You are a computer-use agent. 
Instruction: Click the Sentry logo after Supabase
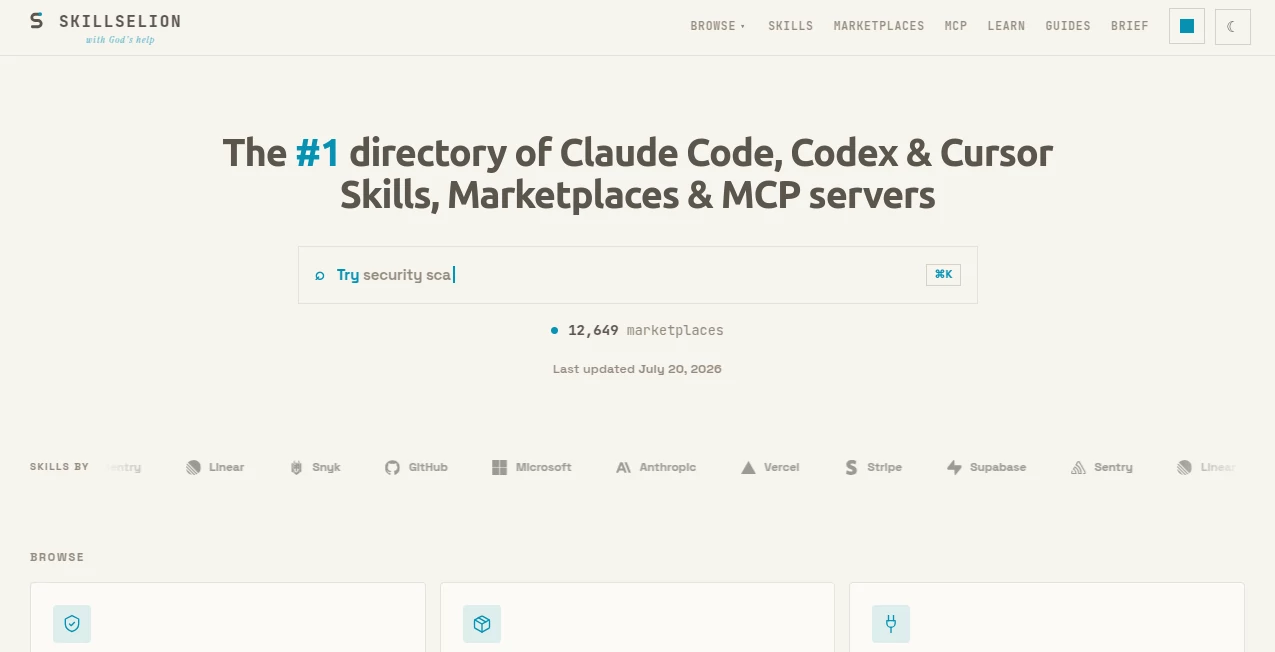click(1078, 467)
